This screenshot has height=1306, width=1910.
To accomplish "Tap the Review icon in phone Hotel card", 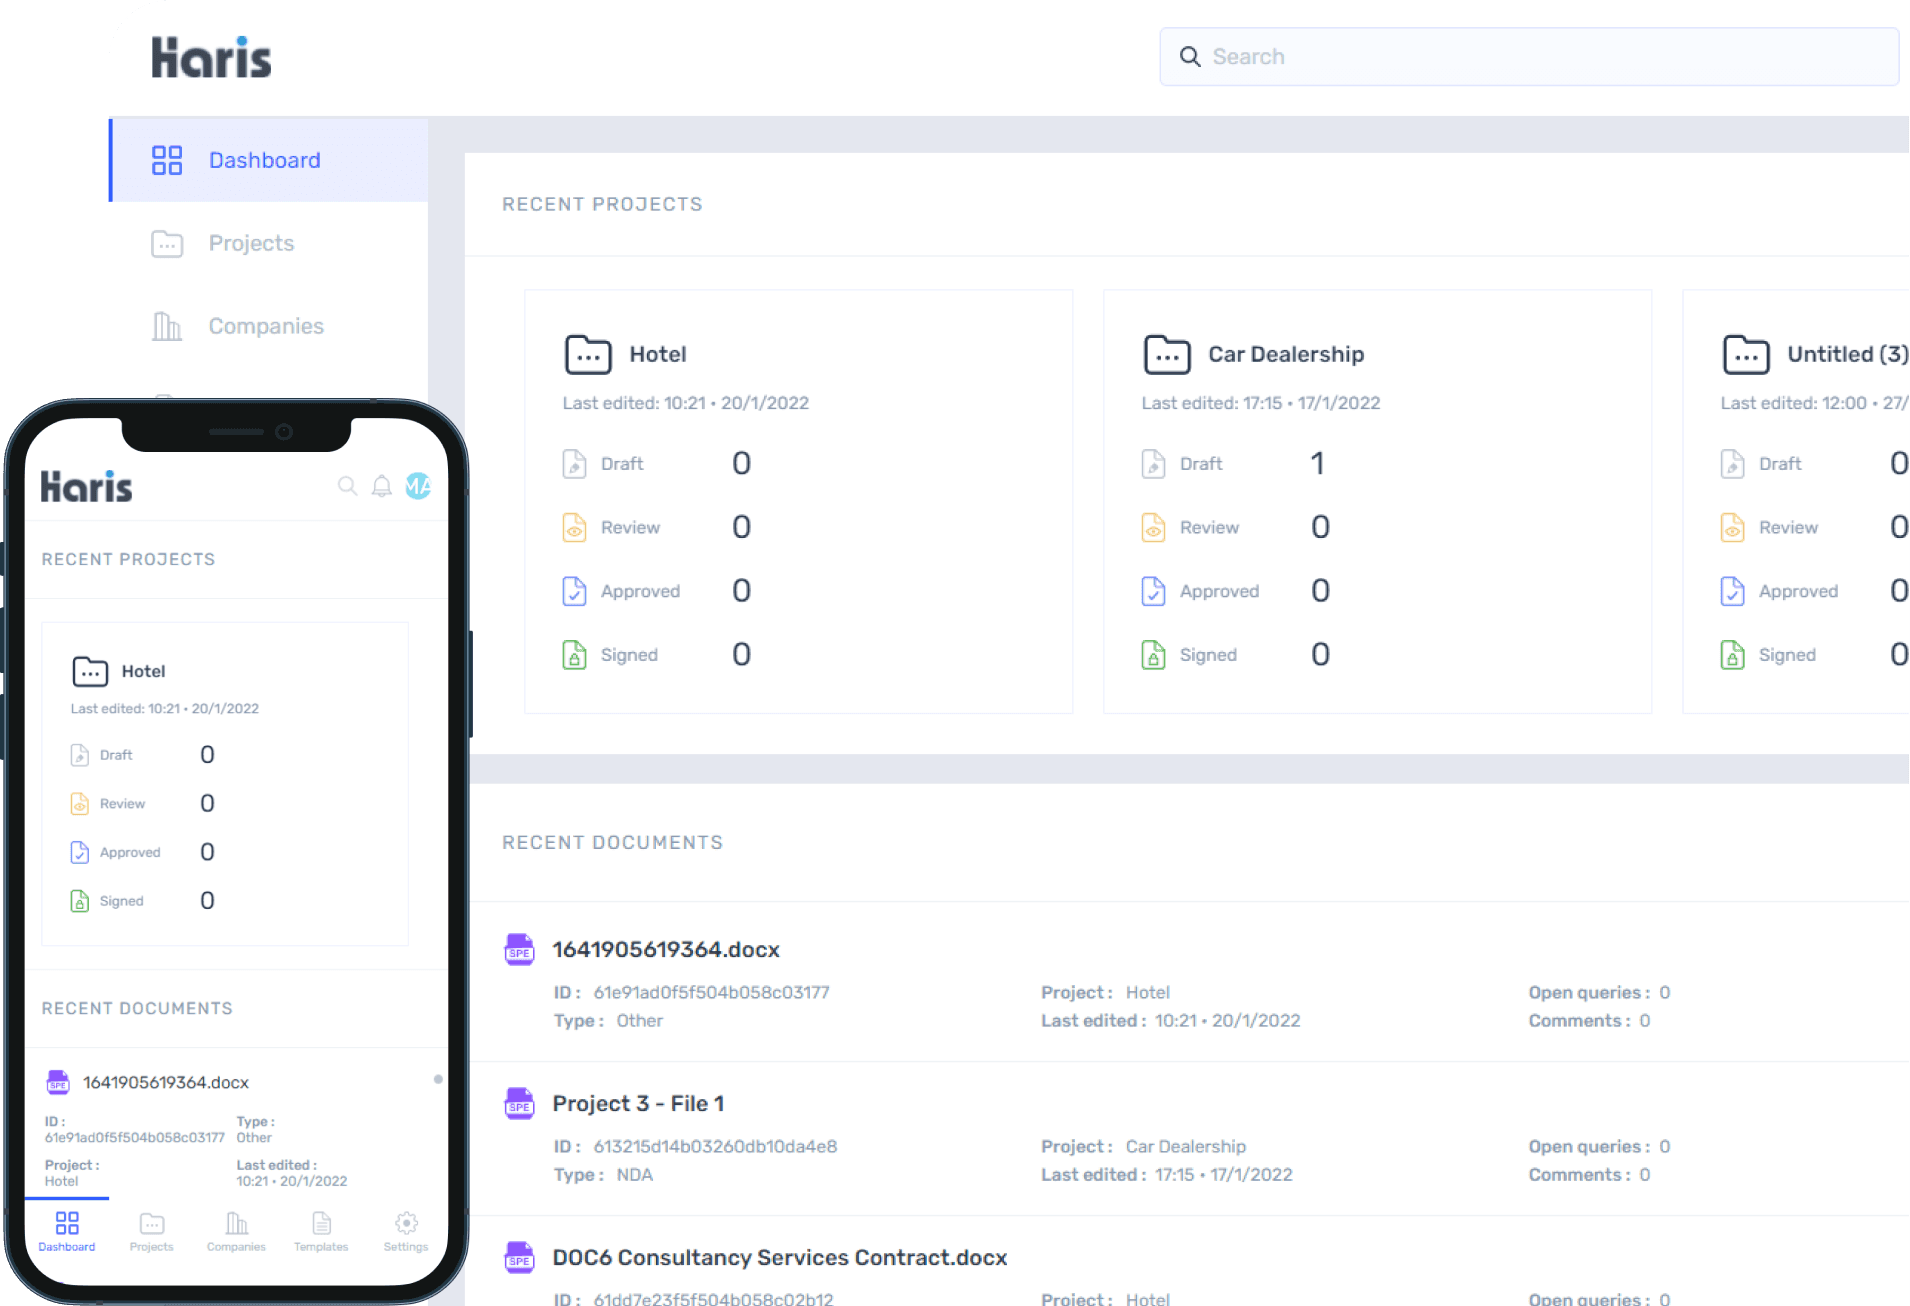I will click(x=79, y=804).
